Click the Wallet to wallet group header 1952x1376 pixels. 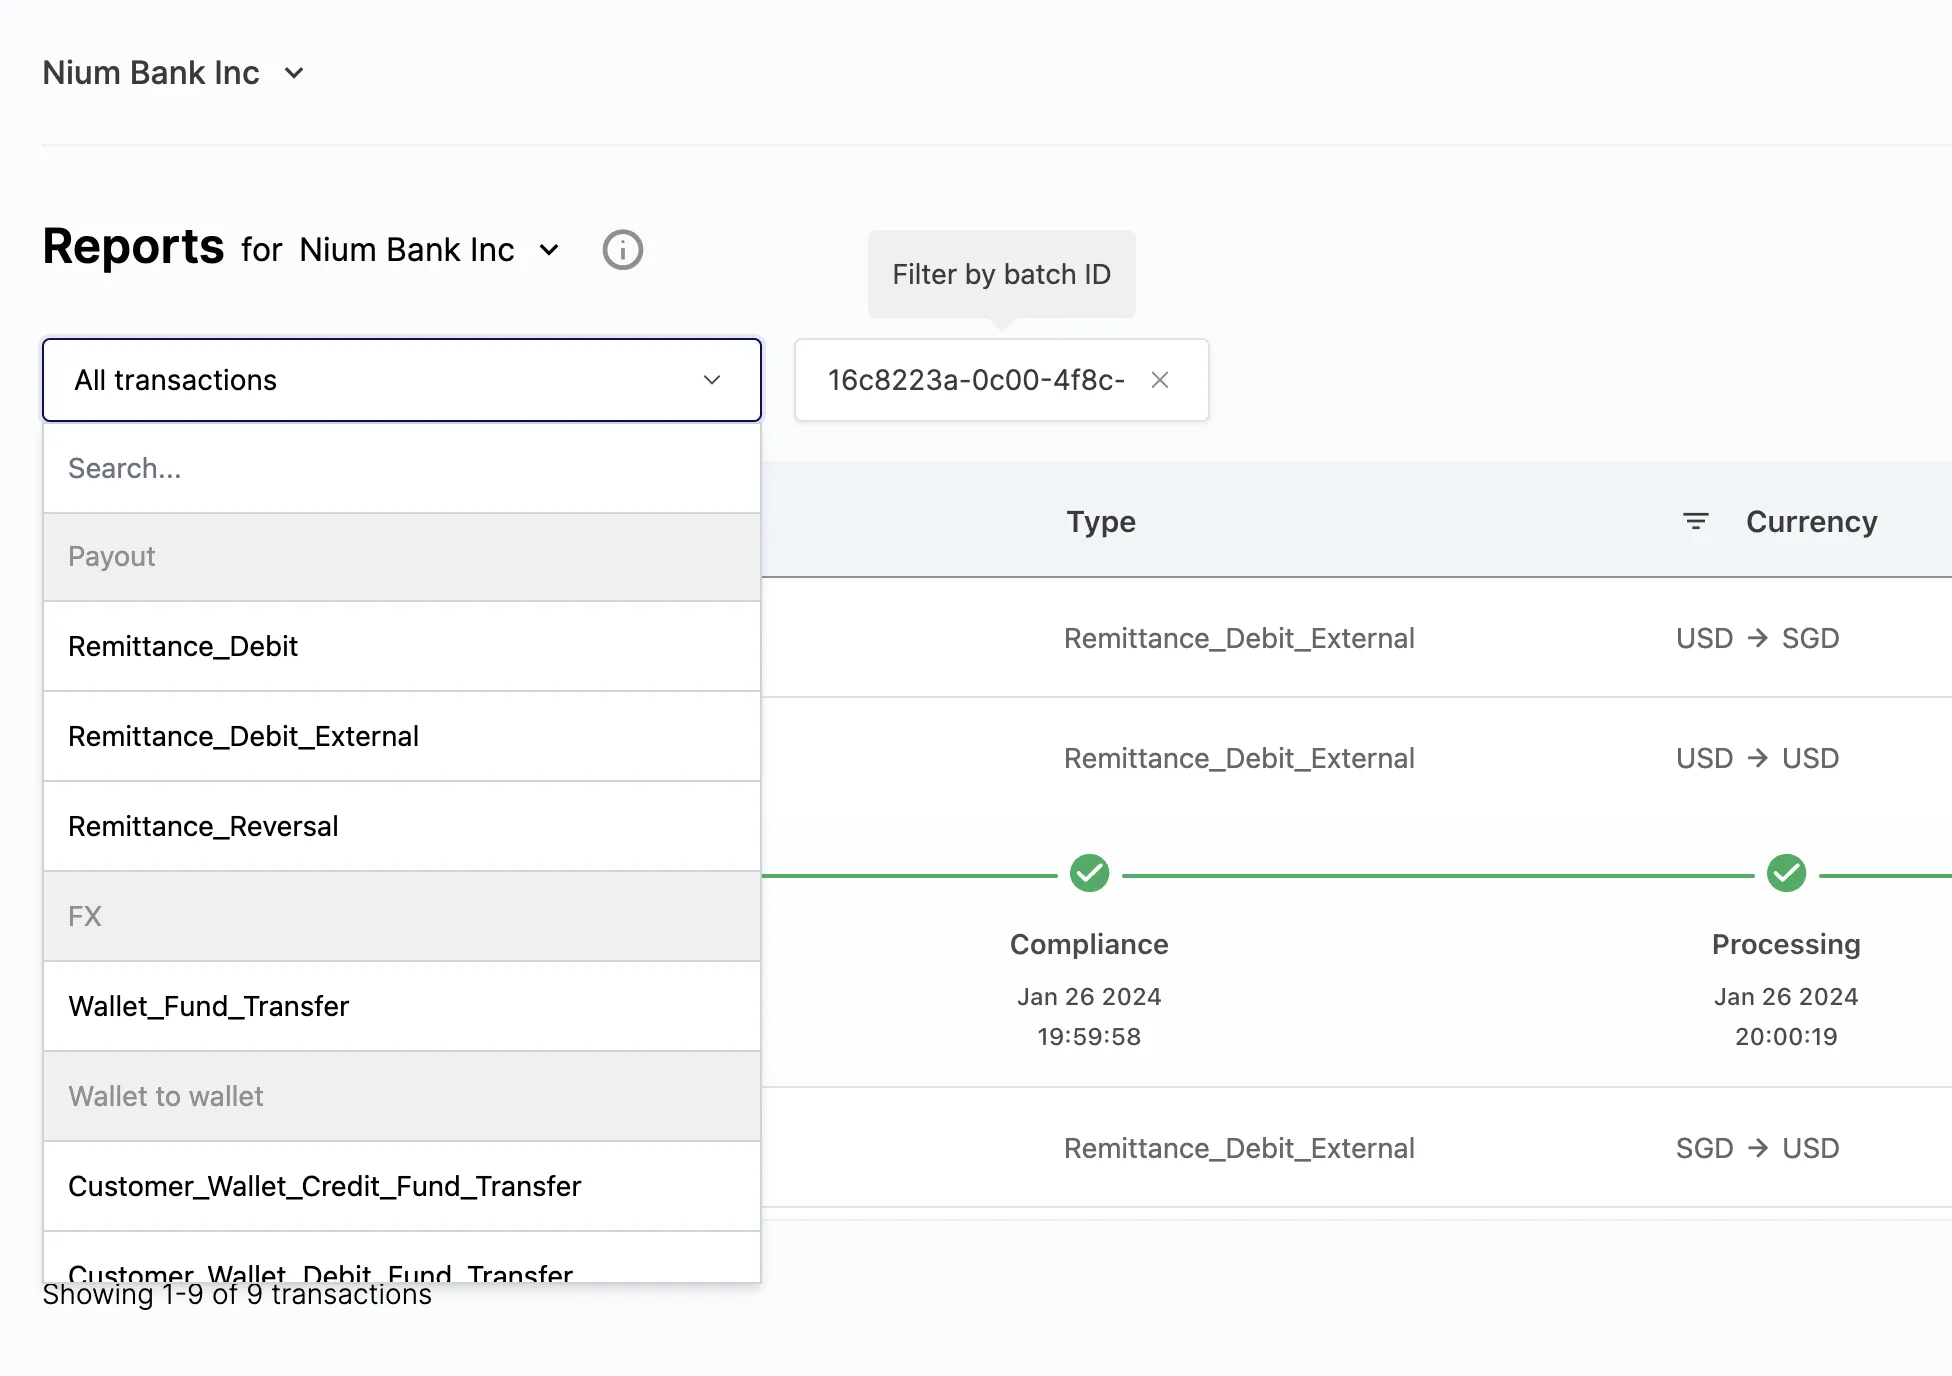pyautogui.click(x=402, y=1096)
